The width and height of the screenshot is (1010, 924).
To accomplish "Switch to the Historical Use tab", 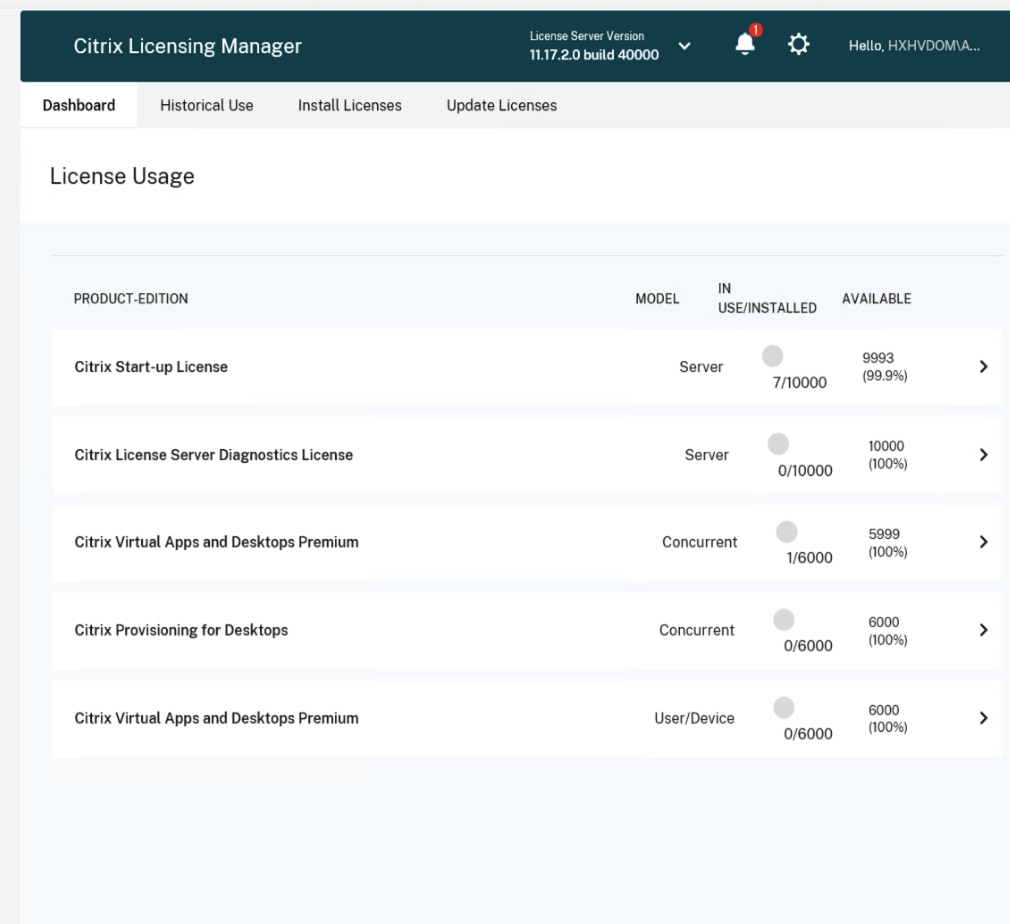I will pos(207,105).
